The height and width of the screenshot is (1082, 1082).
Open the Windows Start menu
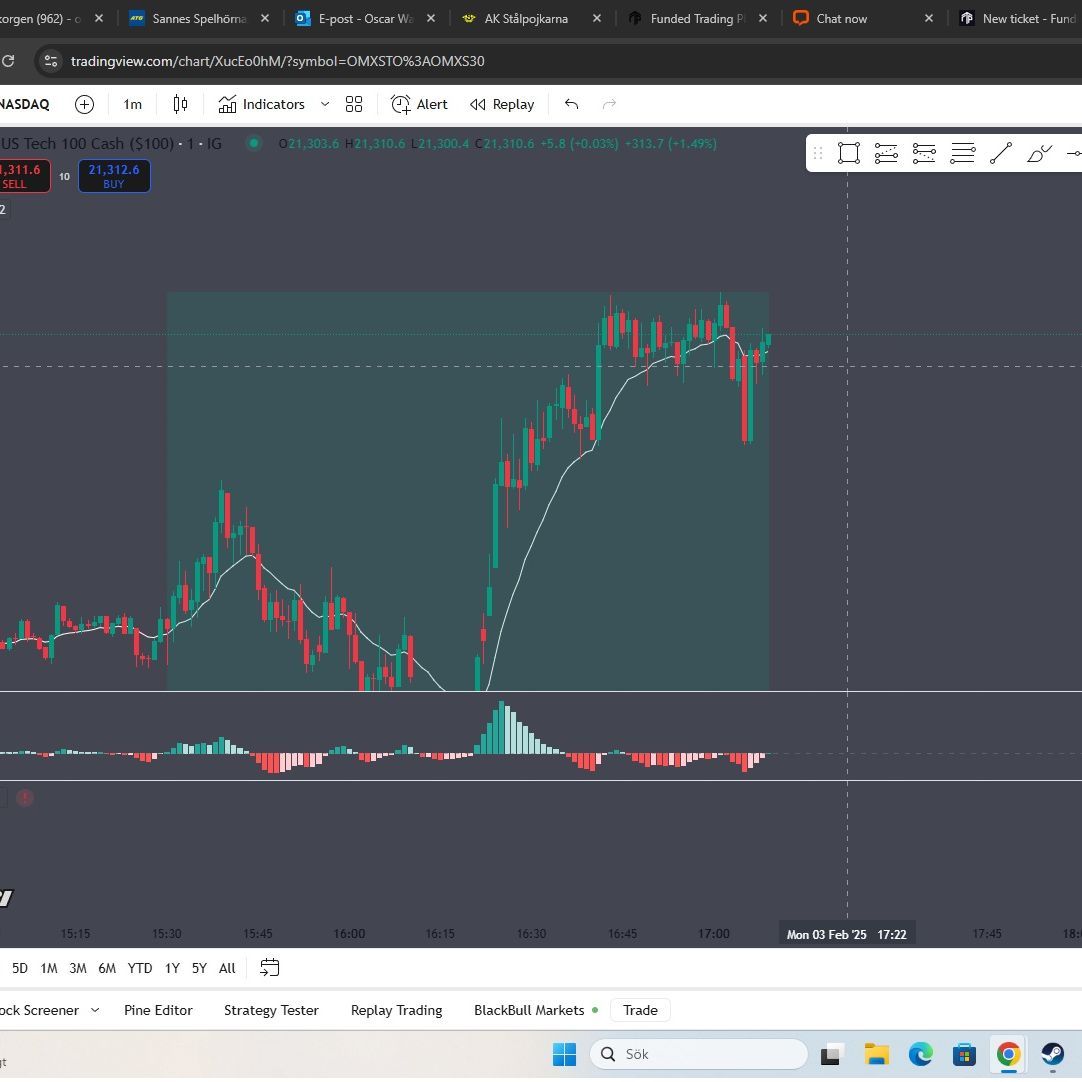click(564, 1054)
